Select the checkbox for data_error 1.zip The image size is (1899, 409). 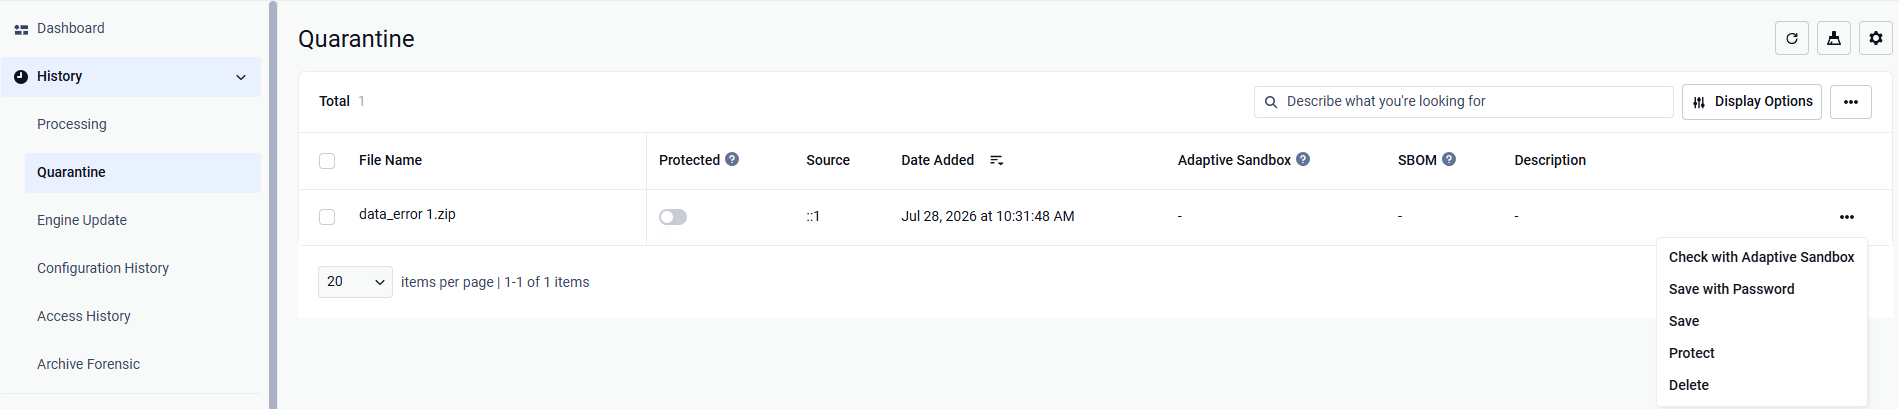(327, 217)
